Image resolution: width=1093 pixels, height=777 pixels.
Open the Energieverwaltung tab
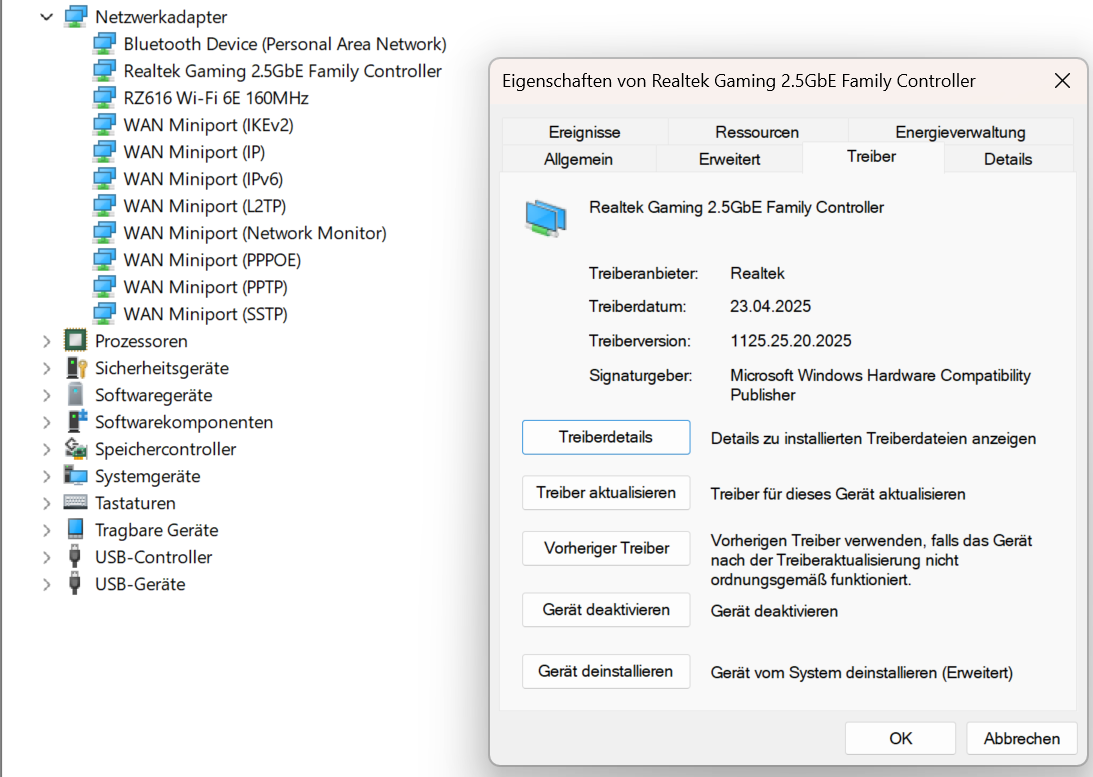pyautogui.click(x=960, y=132)
